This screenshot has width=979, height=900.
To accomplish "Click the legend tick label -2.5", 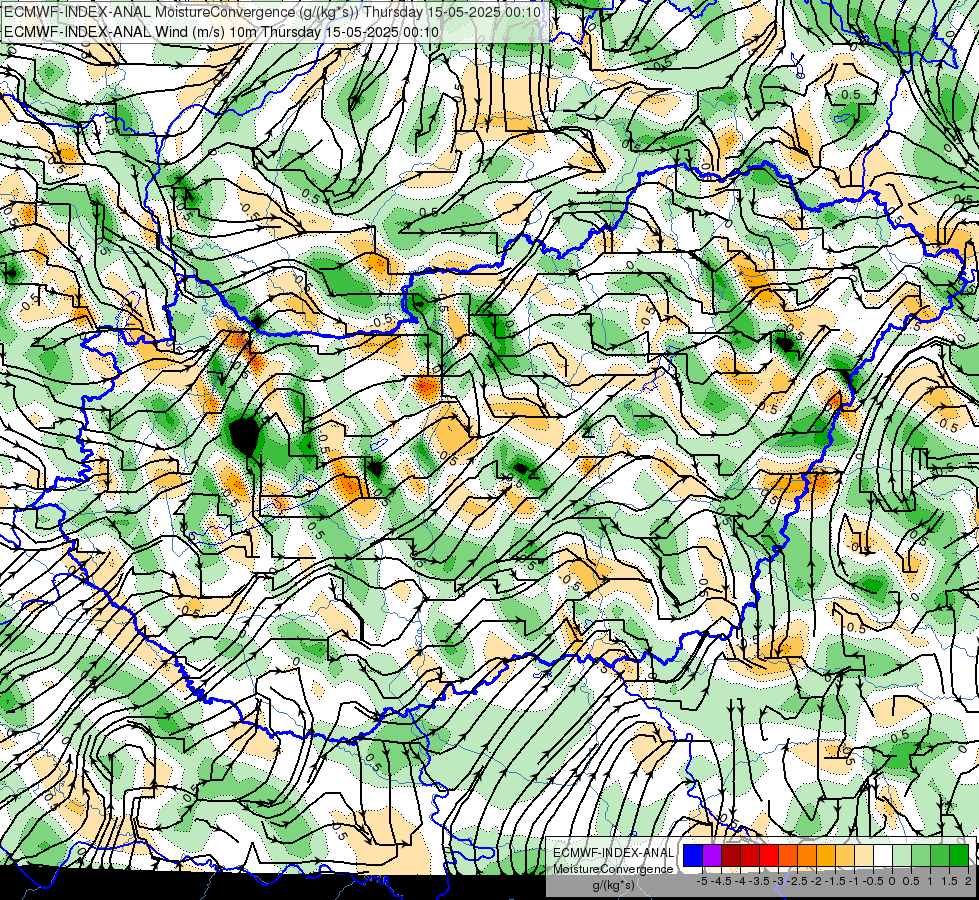I will (x=797, y=881).
